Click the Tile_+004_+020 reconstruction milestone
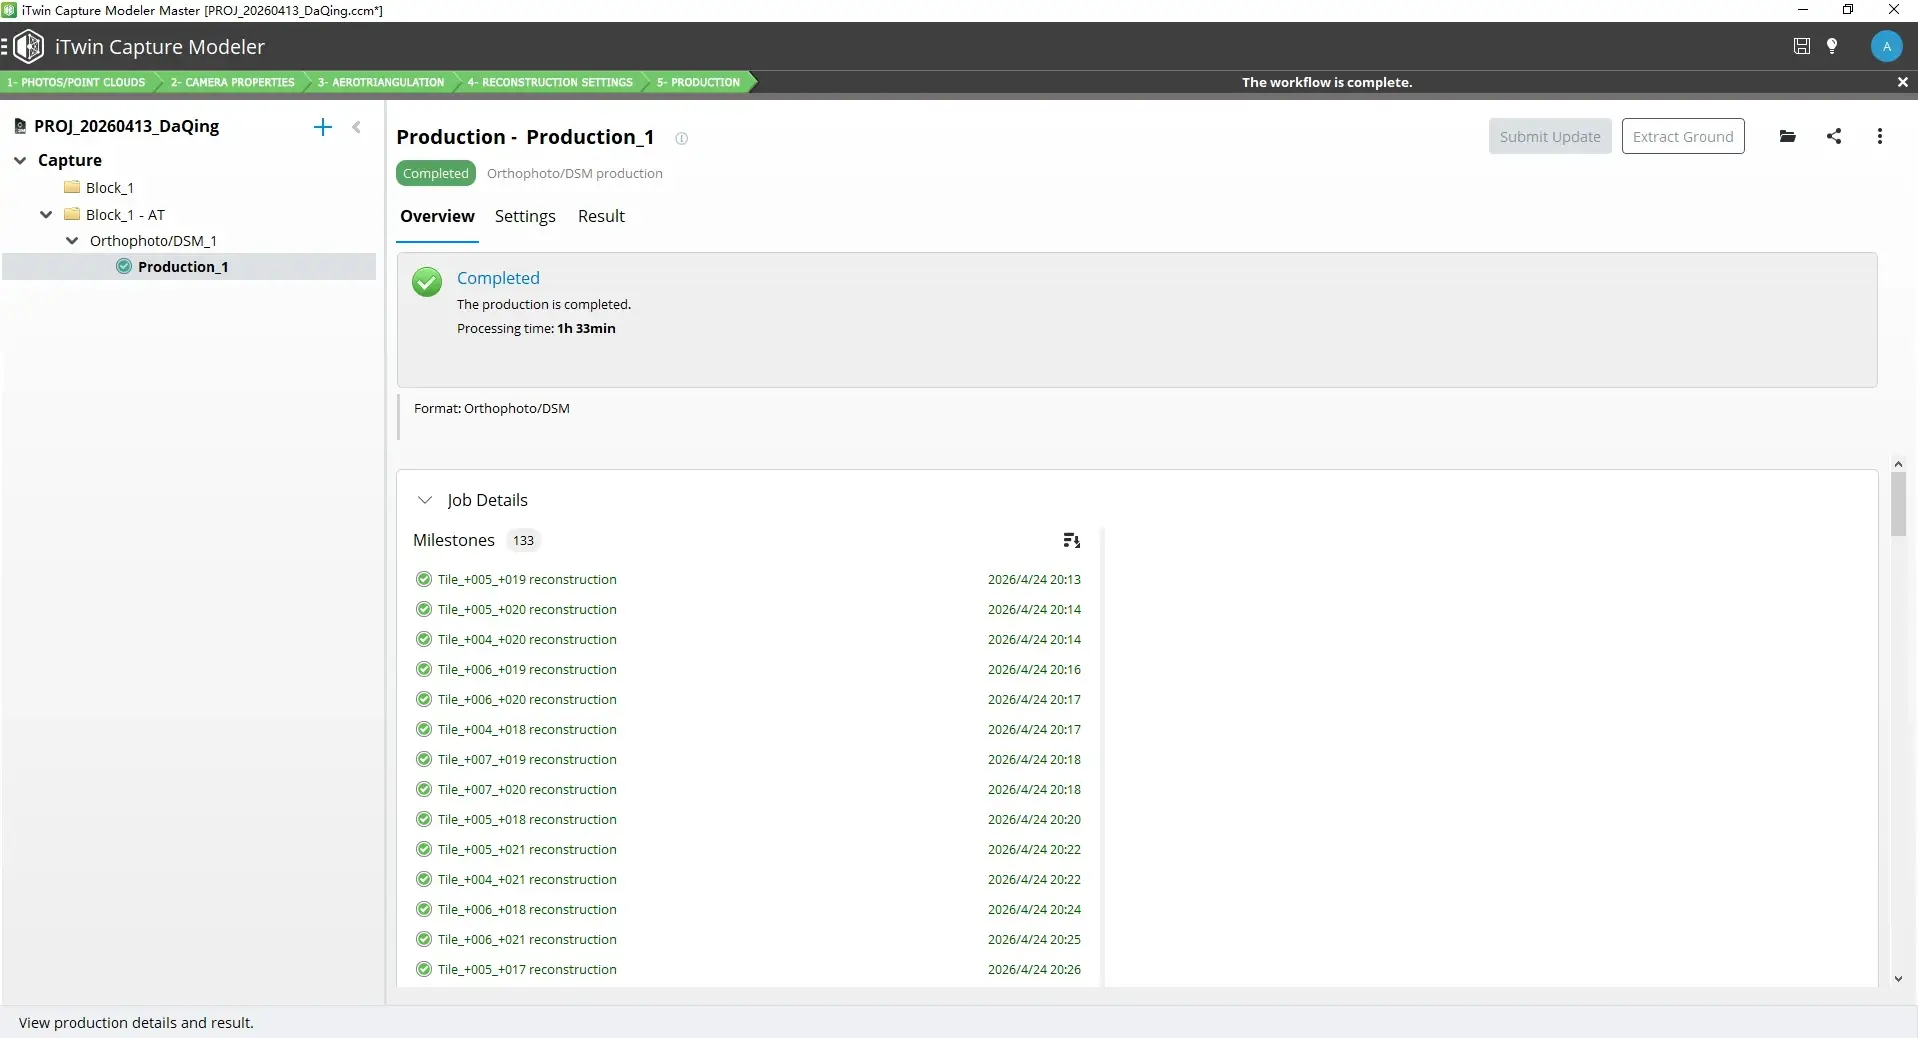This screenshot has width=1918, height=1038. (527, 639)
